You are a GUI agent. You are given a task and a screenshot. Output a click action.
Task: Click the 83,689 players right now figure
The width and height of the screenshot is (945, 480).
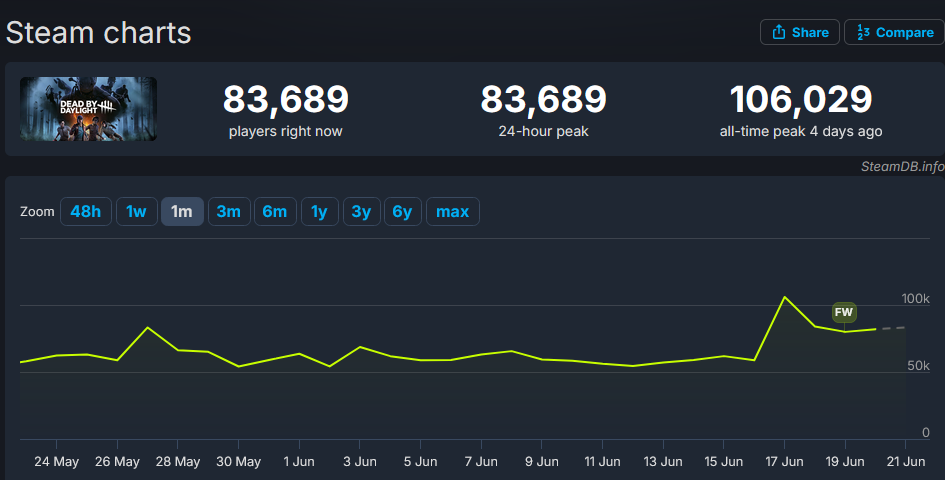pyautogui.click(x=286, y=99)
